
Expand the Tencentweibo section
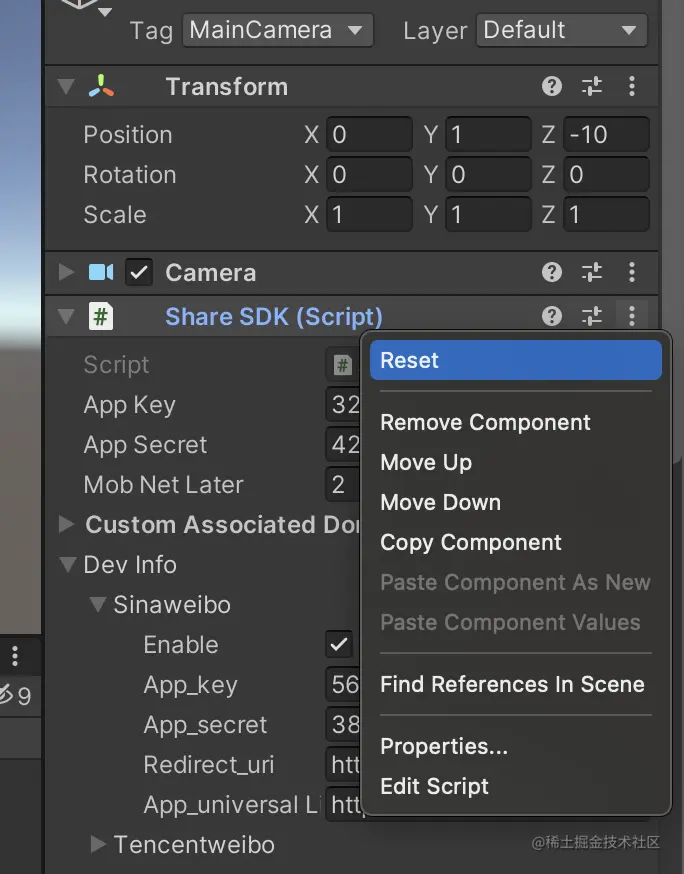coord(98,844)
